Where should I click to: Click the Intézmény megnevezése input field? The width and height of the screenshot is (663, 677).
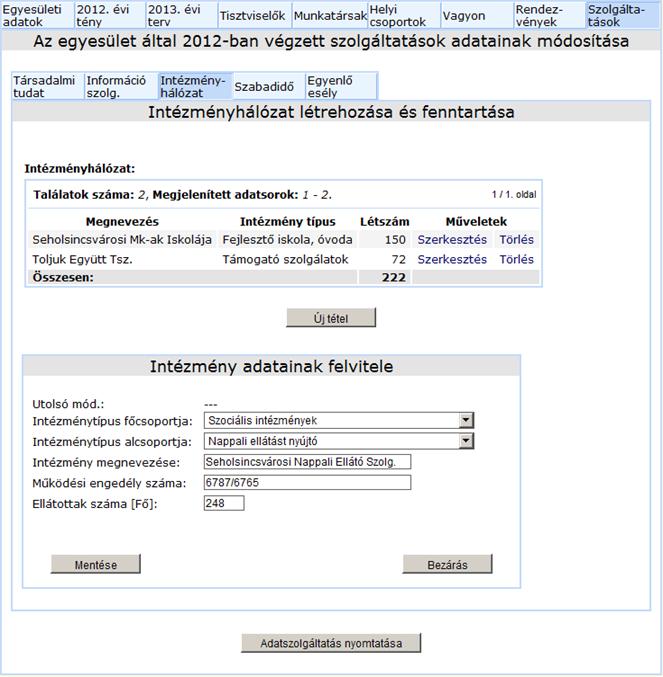click(307, 462)
